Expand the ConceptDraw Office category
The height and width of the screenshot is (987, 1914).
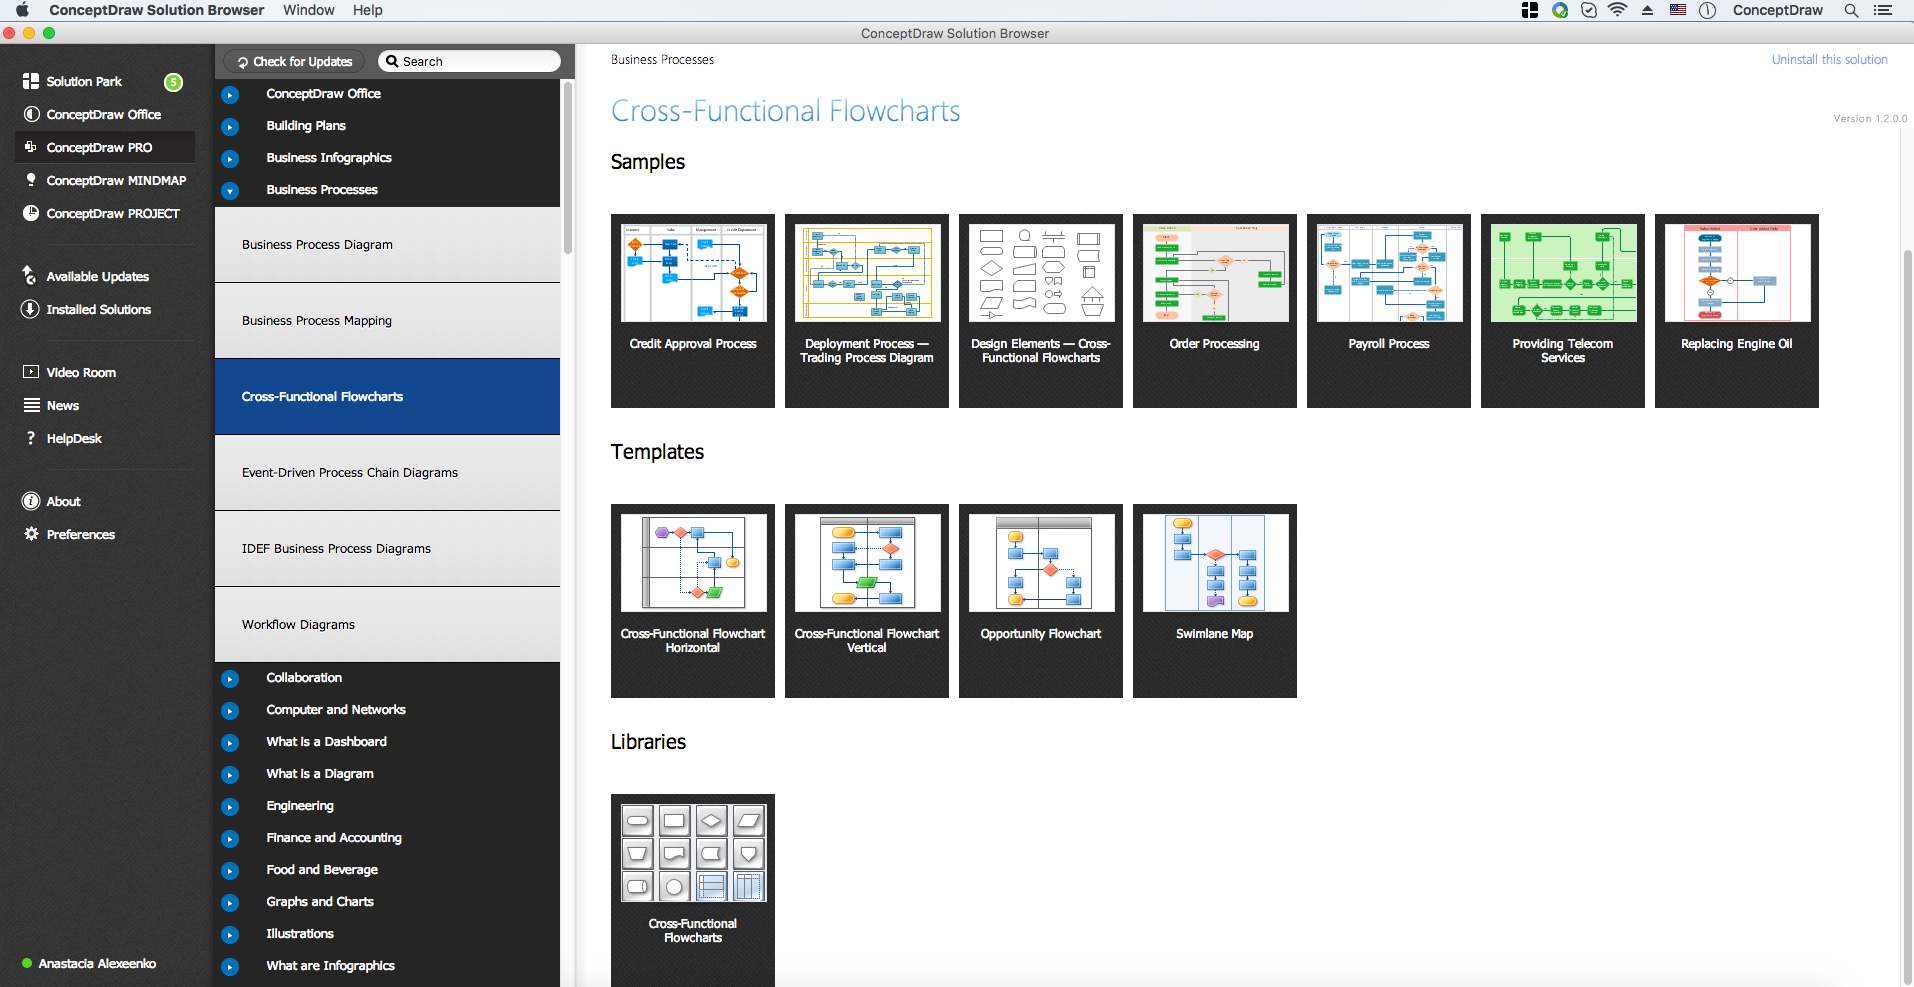(230, 94)
